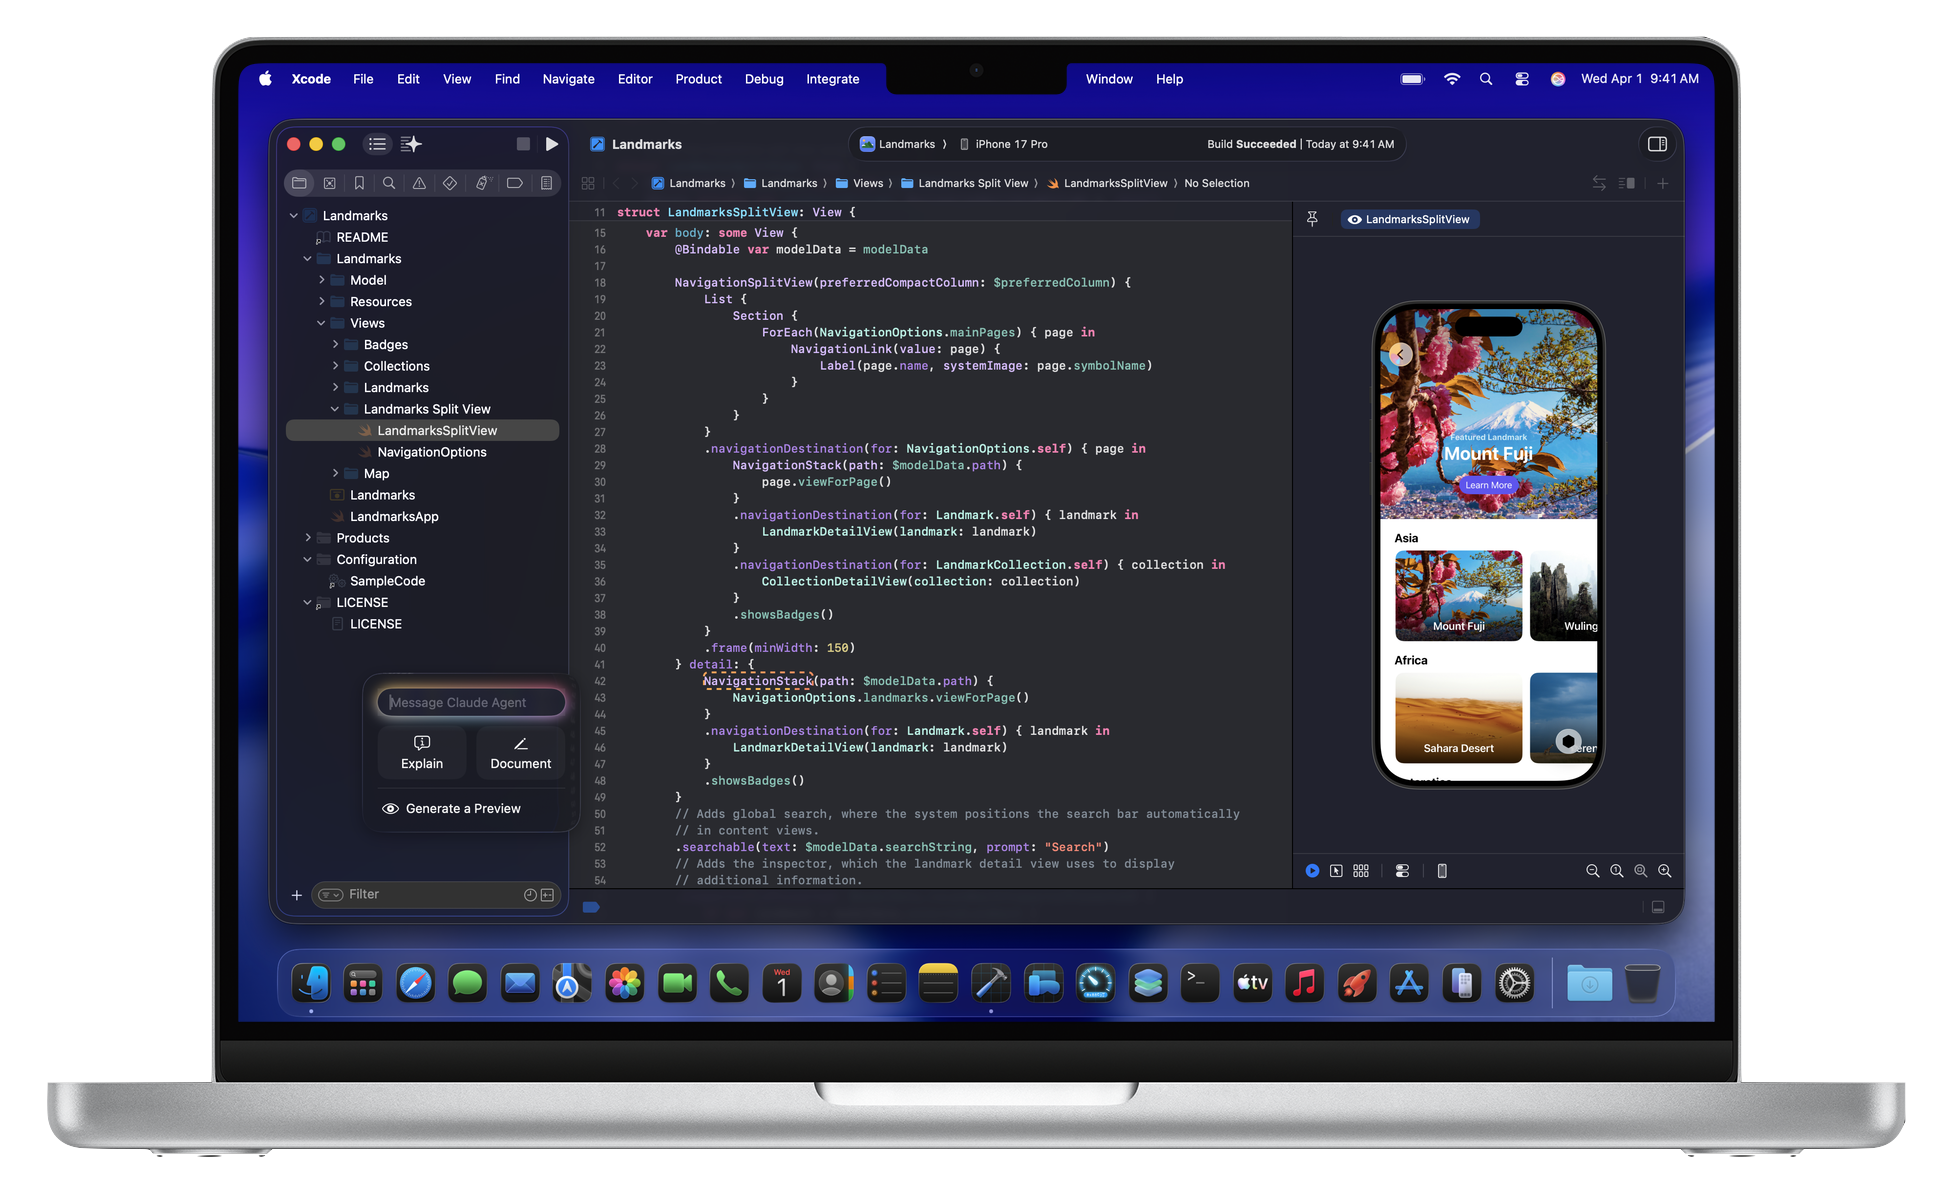
Task: Toggle the navigator list view
Action: 378,144
